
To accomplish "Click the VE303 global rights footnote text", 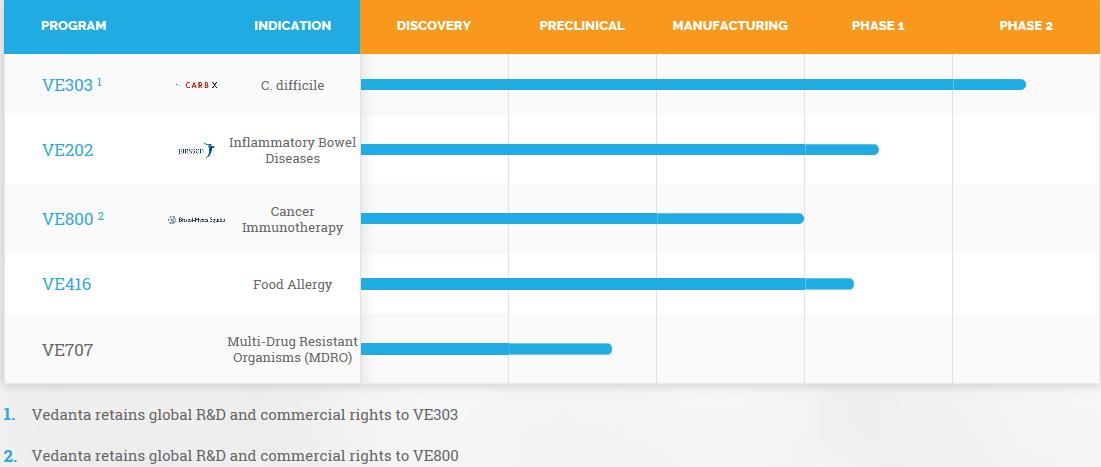I will pyautogui.click(x=244, y=414).
